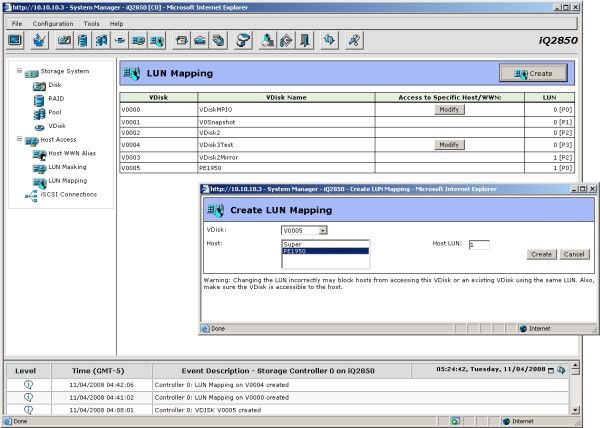Click the refresh arrows toolbar icon
The height and width of the screenshot is (428, 600).
point(329,40)
